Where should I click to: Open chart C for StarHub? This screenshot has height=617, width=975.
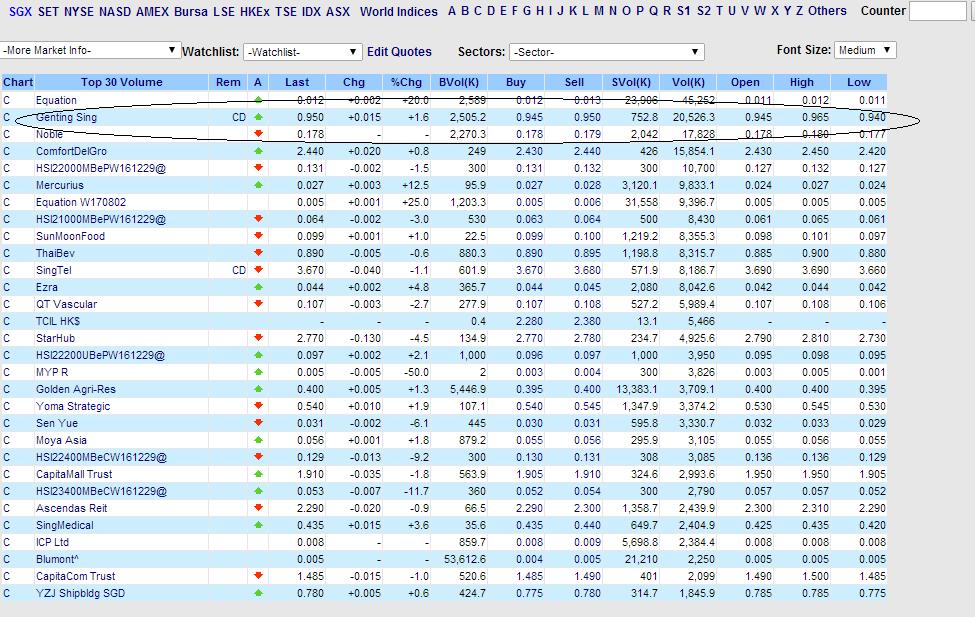pyautogui.click(x=7, y=338)
